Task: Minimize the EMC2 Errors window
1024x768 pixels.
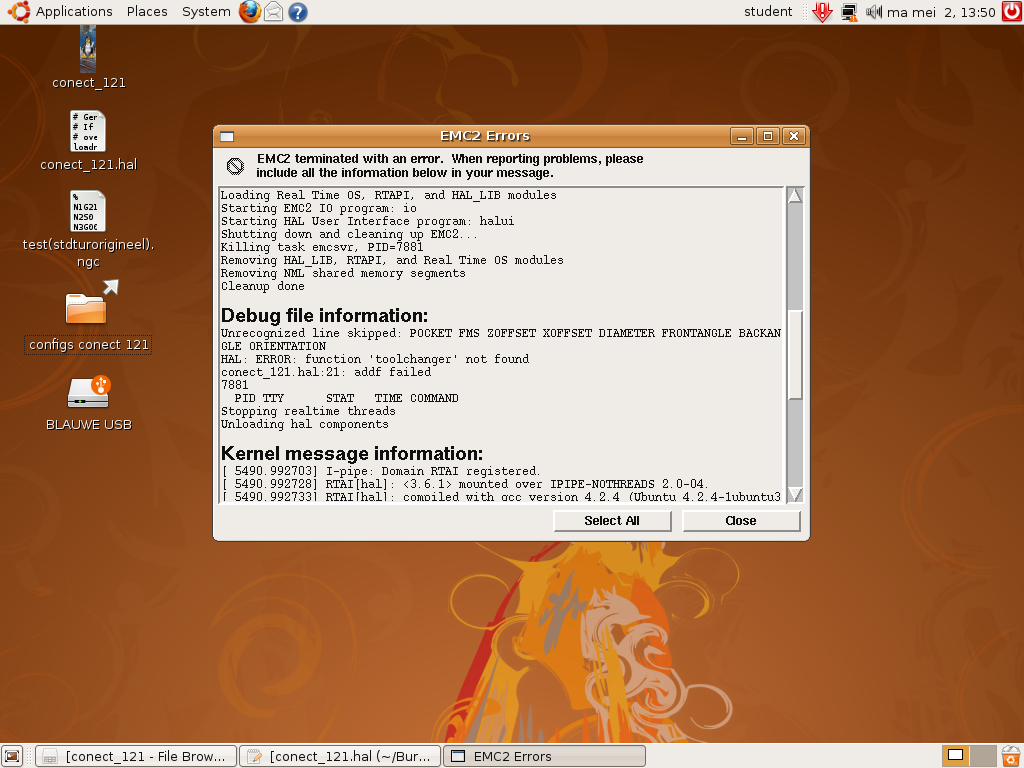Action: 742,136
